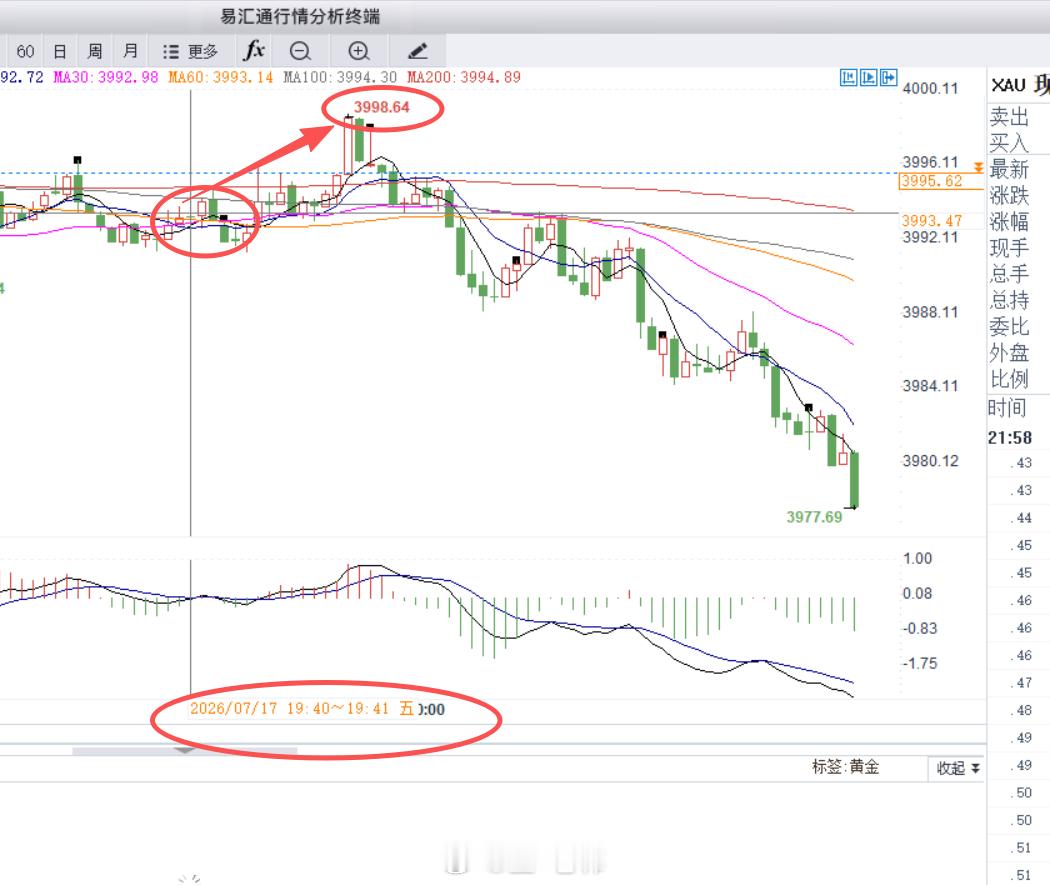Click the horizontal chart scrollbar thumb

click(185, 751)
